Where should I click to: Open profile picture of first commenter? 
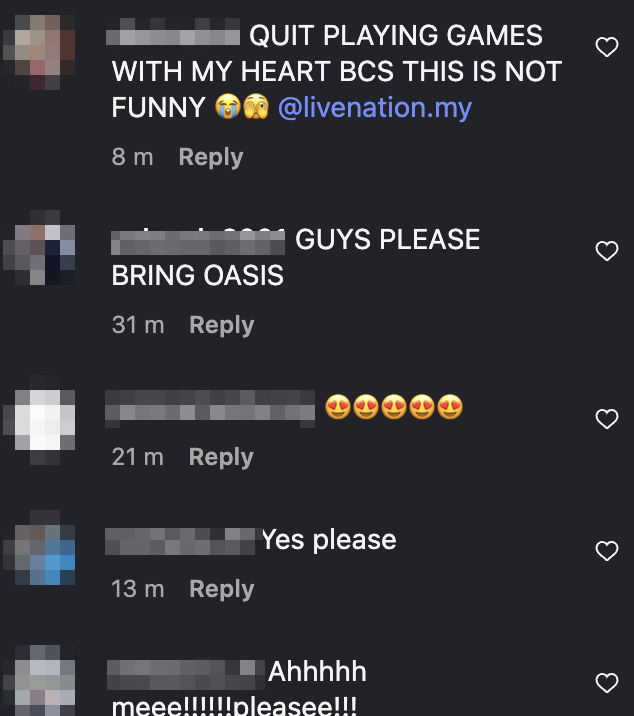(39, 52)
